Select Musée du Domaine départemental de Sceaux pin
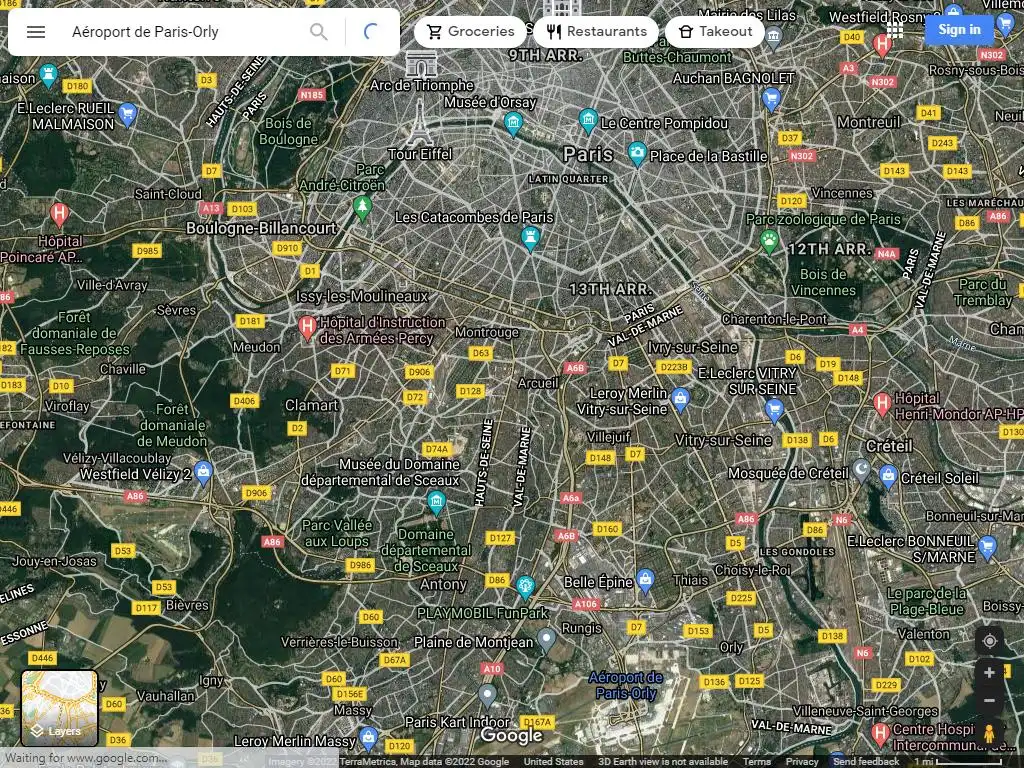Viewport: 1024px width, 768px height. (x=436, y=502)
